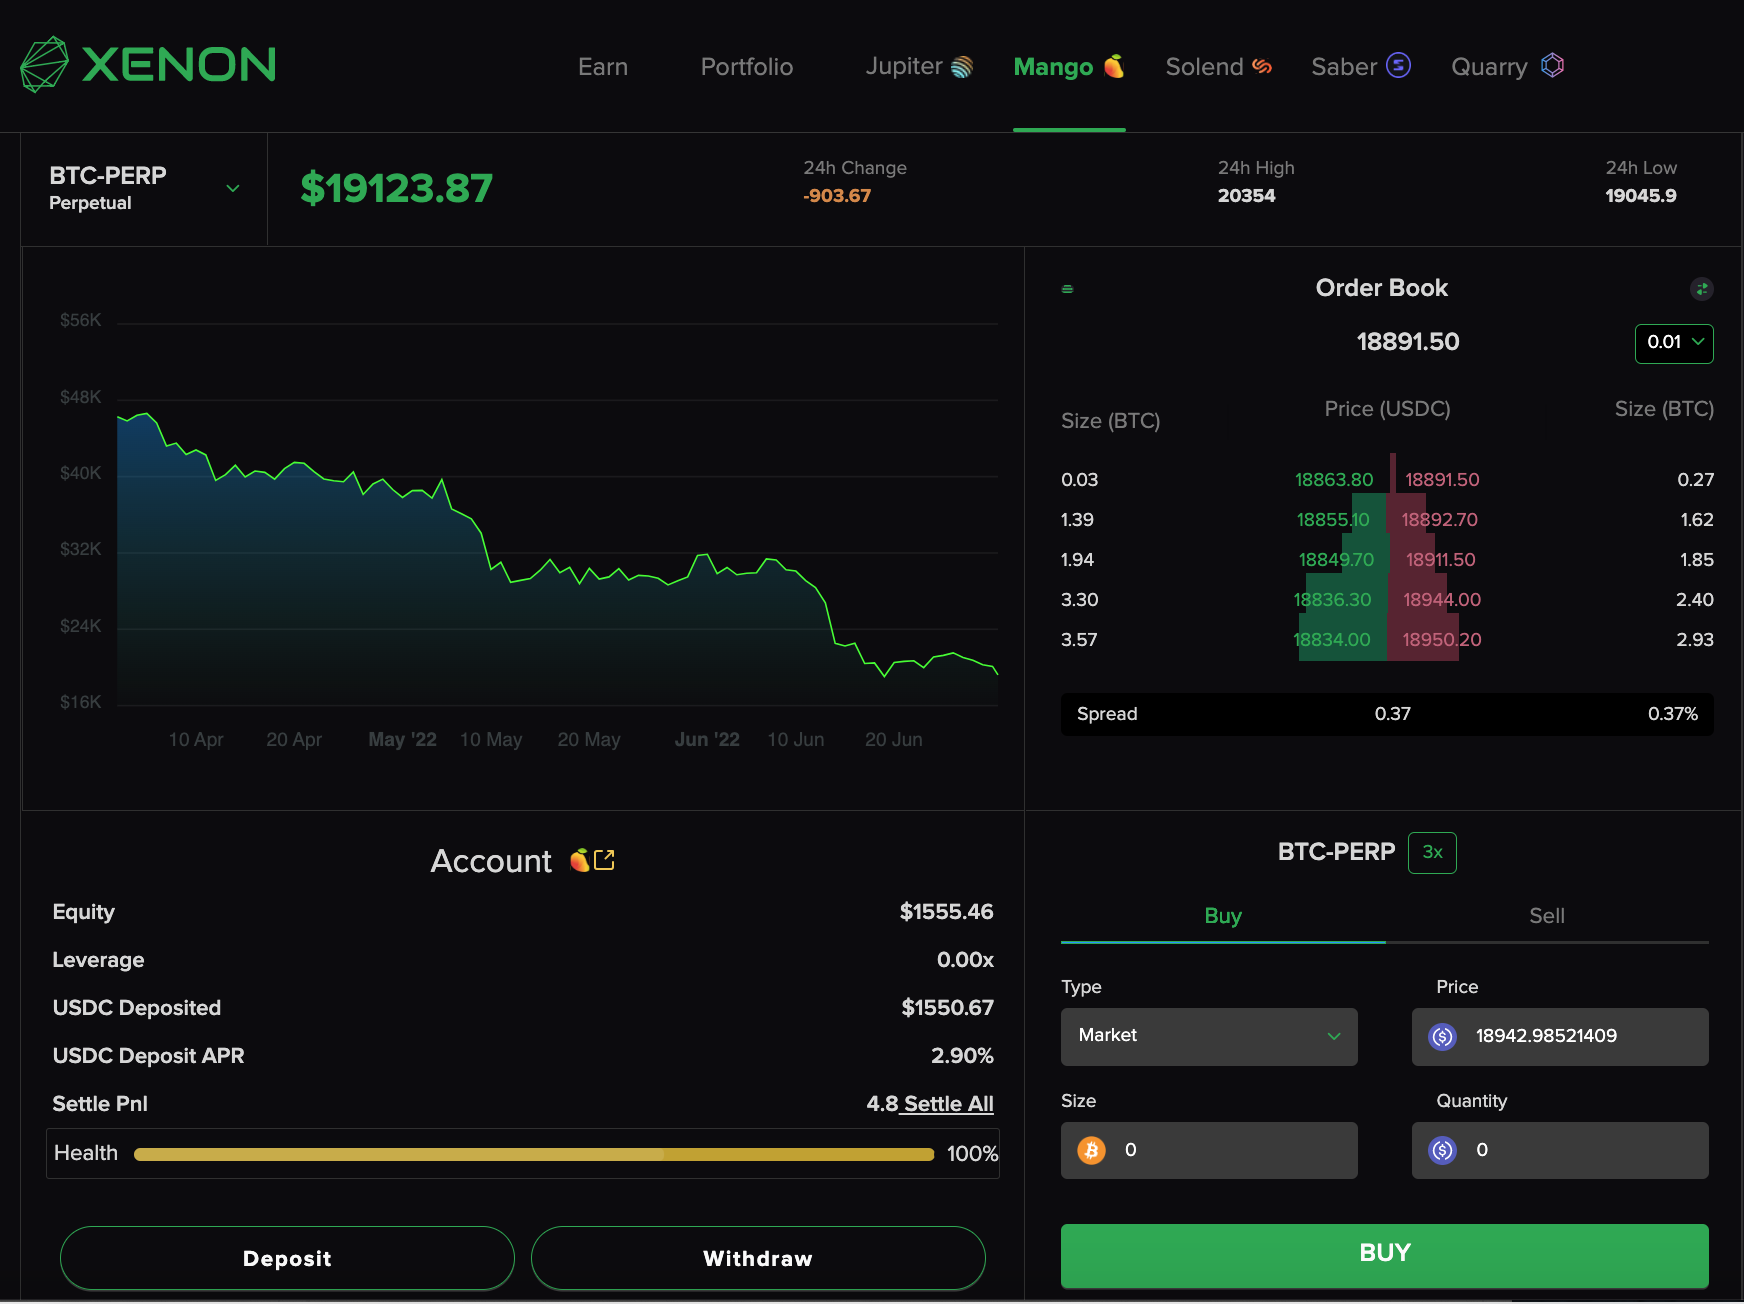Viewport: 1744px width, 1304px height.
Task: Click the Spread 0.37% value
Action: click(1673, 714)
